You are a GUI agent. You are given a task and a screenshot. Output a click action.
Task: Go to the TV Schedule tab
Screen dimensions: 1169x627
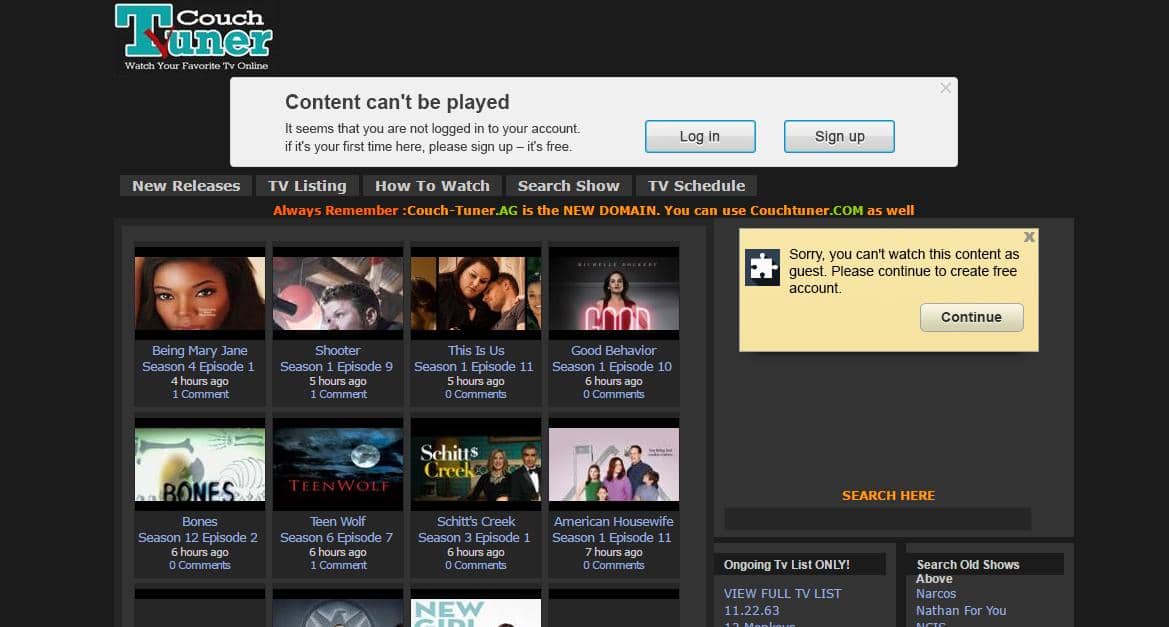coord(696,186)
